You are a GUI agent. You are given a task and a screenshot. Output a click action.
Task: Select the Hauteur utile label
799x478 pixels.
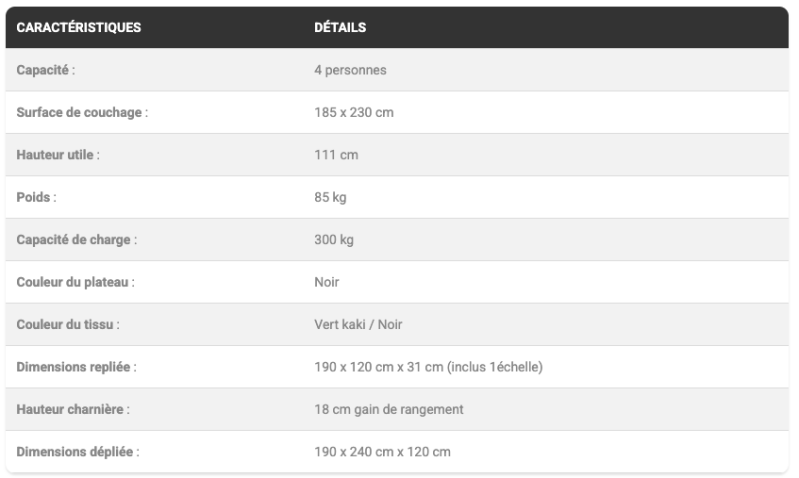click(58, 155)
